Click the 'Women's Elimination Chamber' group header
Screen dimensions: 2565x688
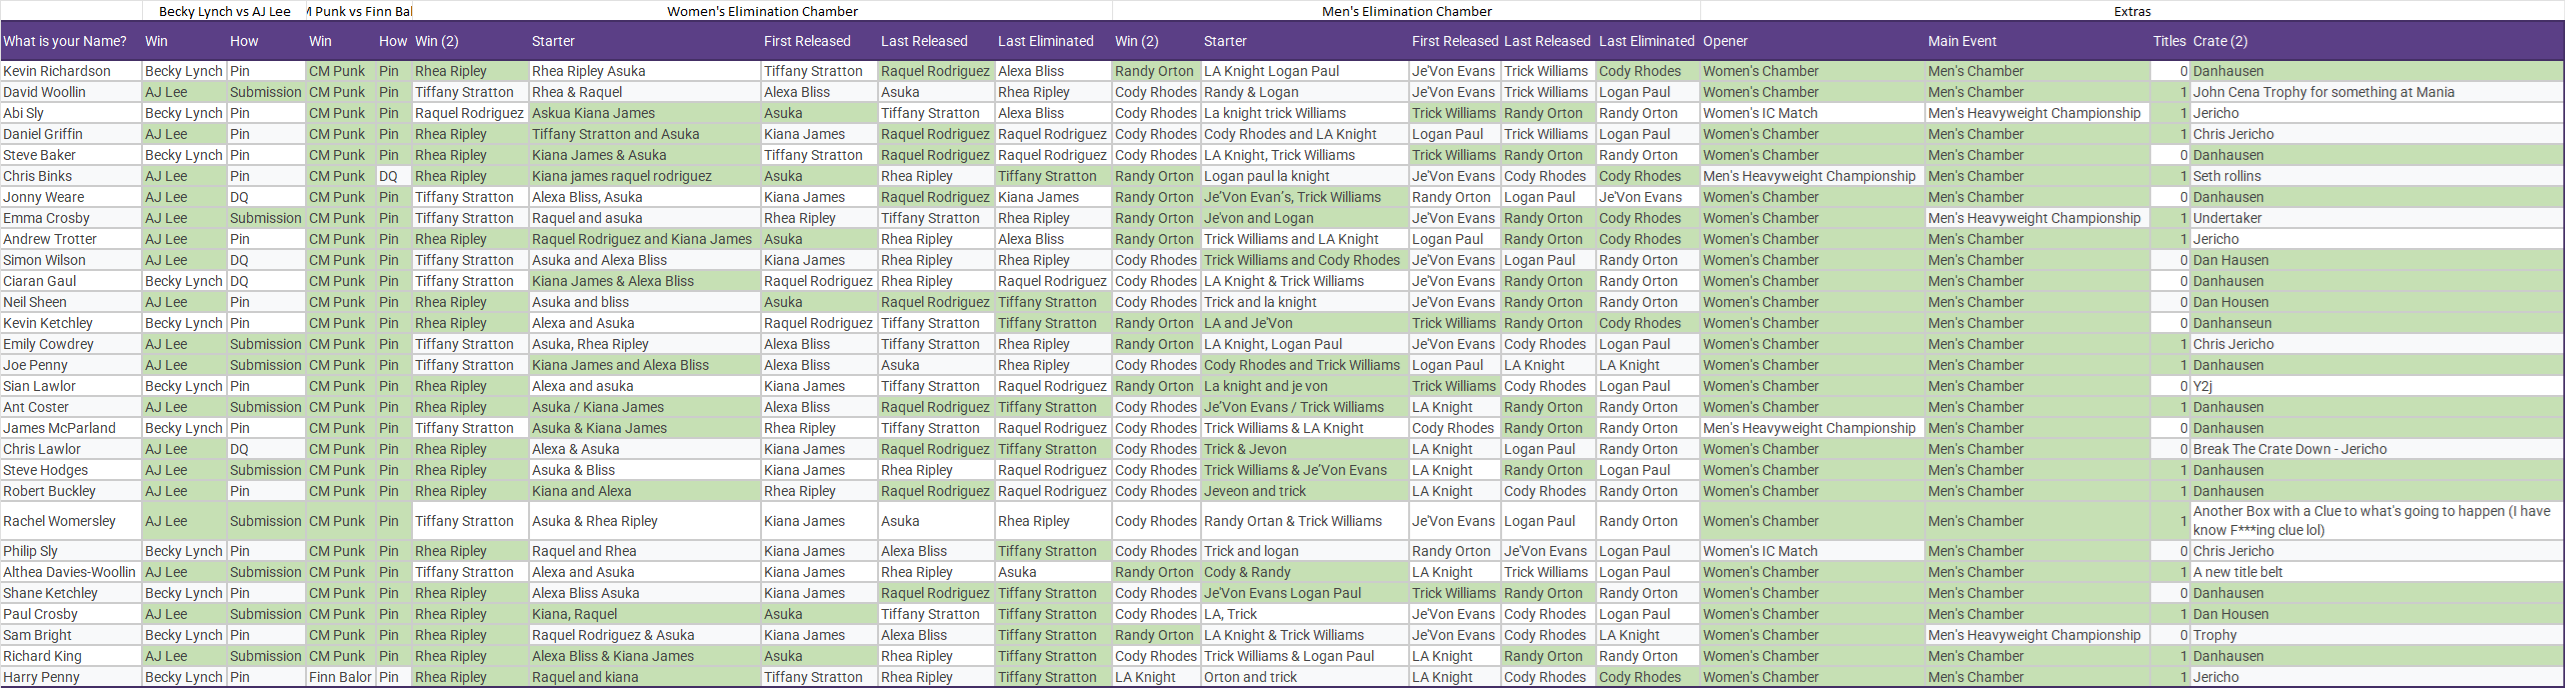762,11
